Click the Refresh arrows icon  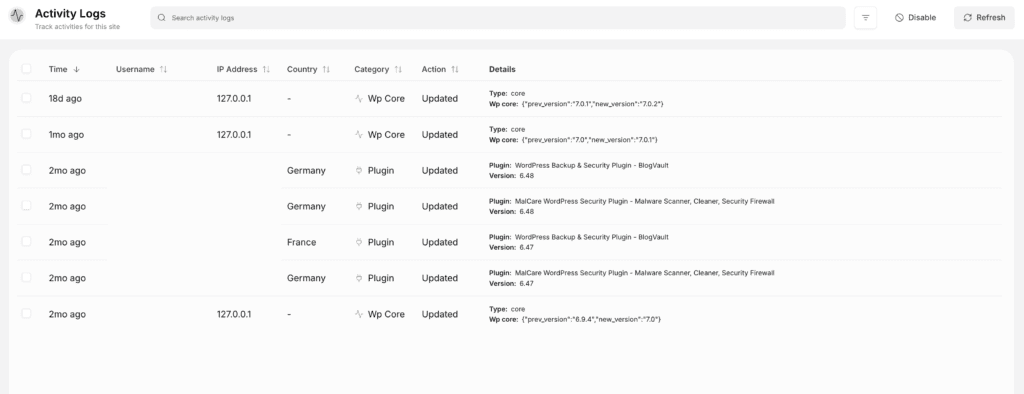pos(968,18)
